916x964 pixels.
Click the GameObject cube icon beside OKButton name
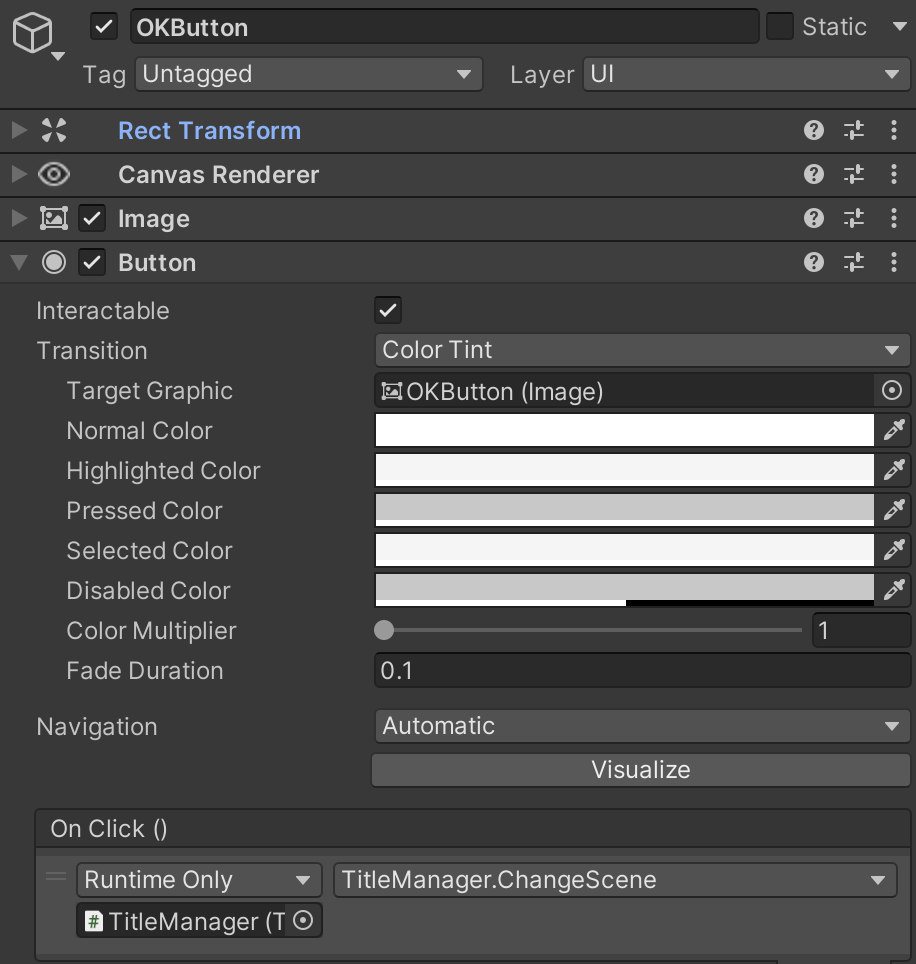(x=32, y=35)
